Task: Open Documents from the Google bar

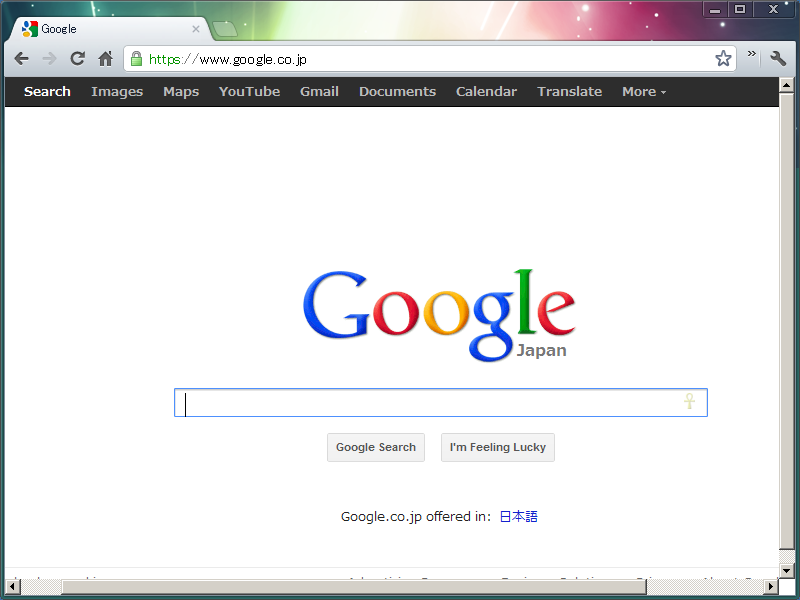Action: click(397, 92)
